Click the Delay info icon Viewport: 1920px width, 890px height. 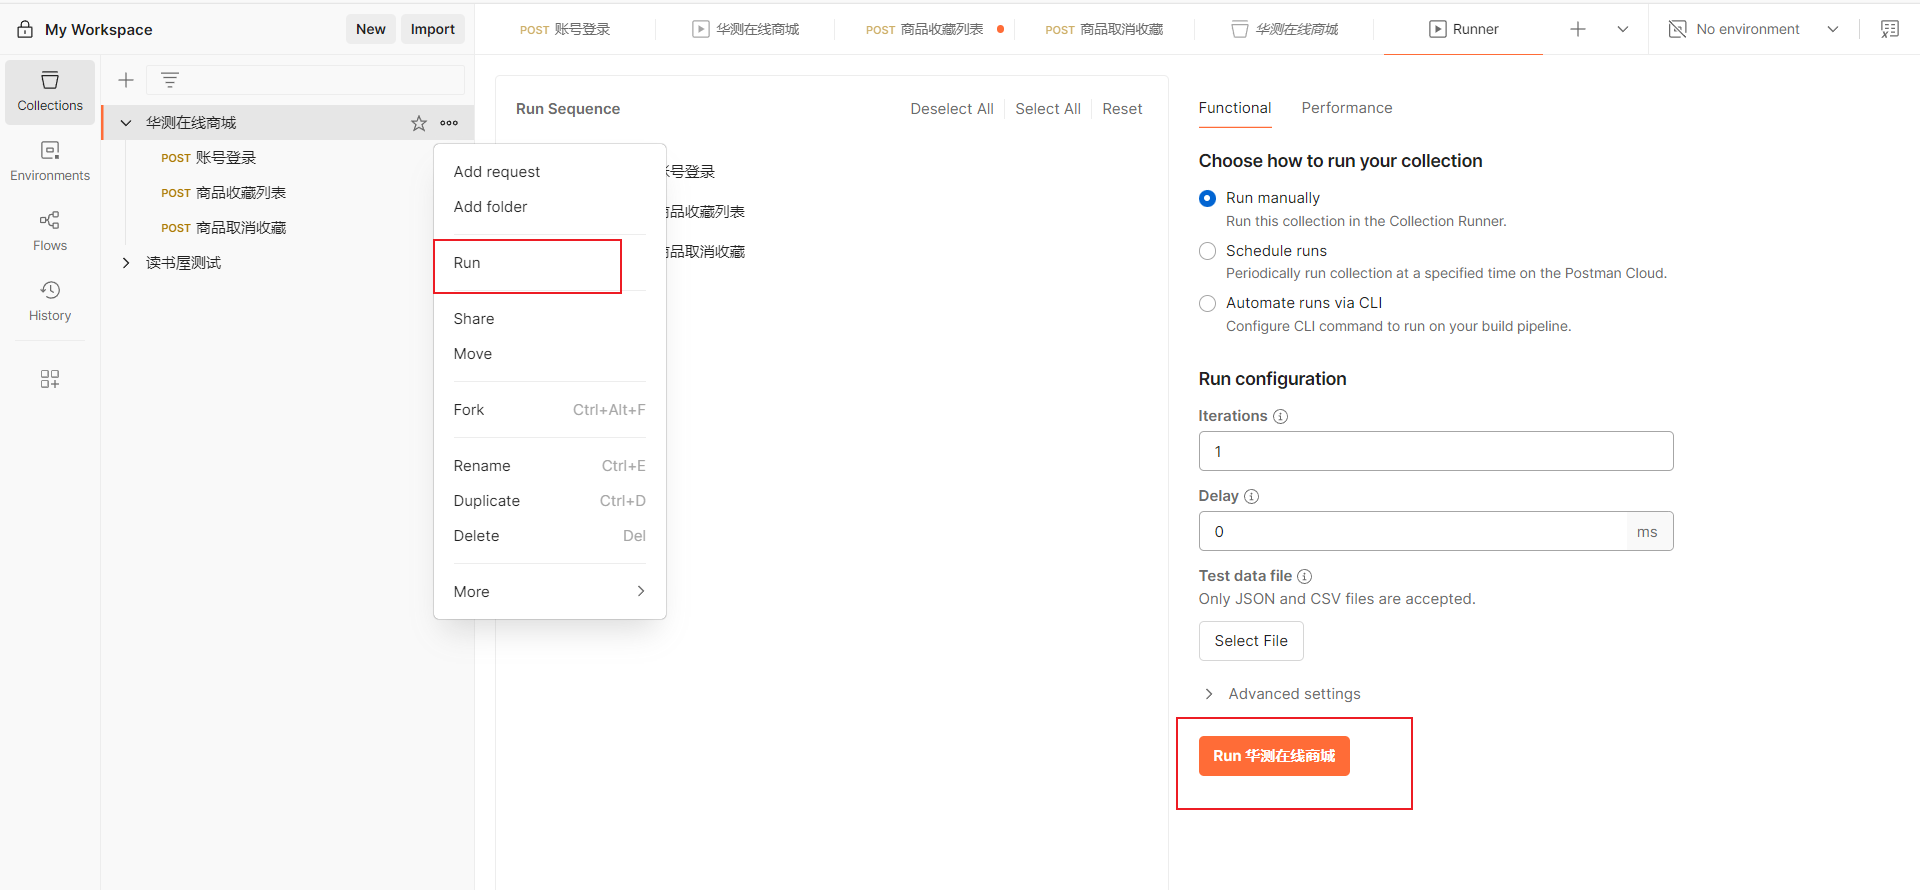pyautogui.click(x=1251, y=496)
